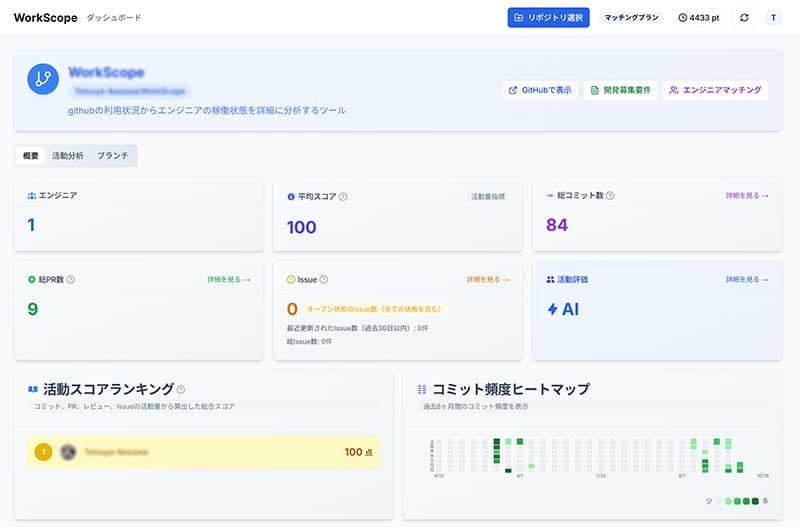The image size is (800, 527).
Task: Click the help icon beside 総PR数
Action: 71,280
